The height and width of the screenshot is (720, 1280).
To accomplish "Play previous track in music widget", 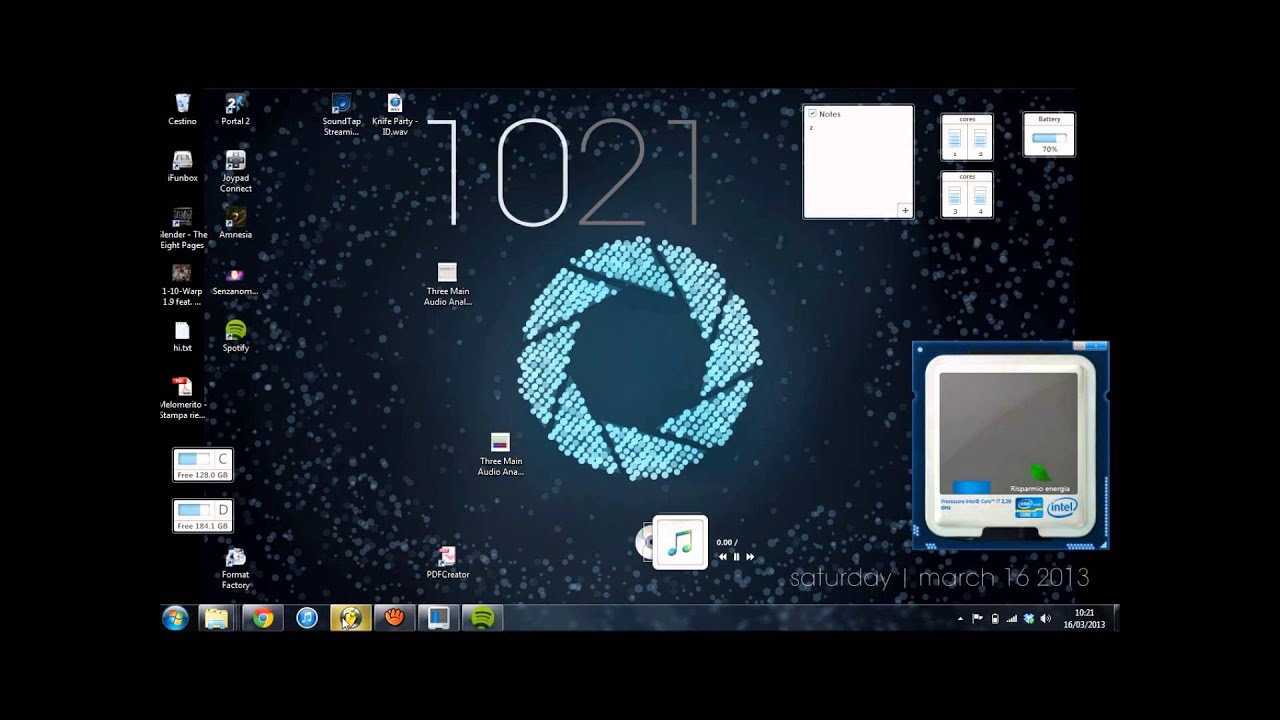I will click(x=723, y=557).
